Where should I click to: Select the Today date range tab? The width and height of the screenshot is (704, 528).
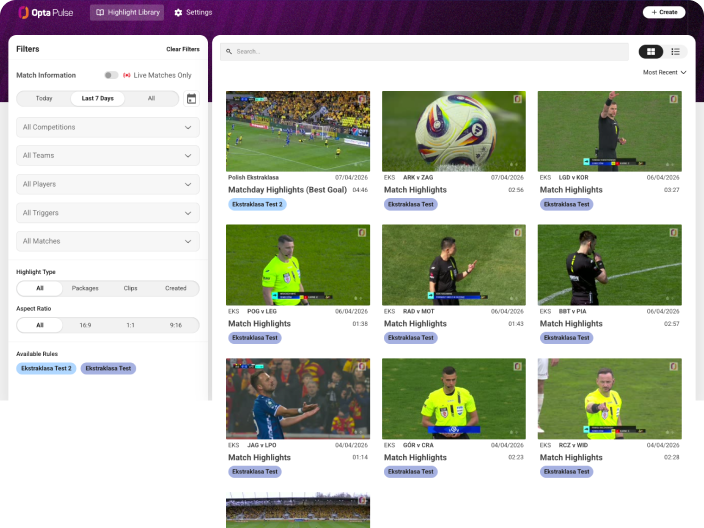[44, 98]
